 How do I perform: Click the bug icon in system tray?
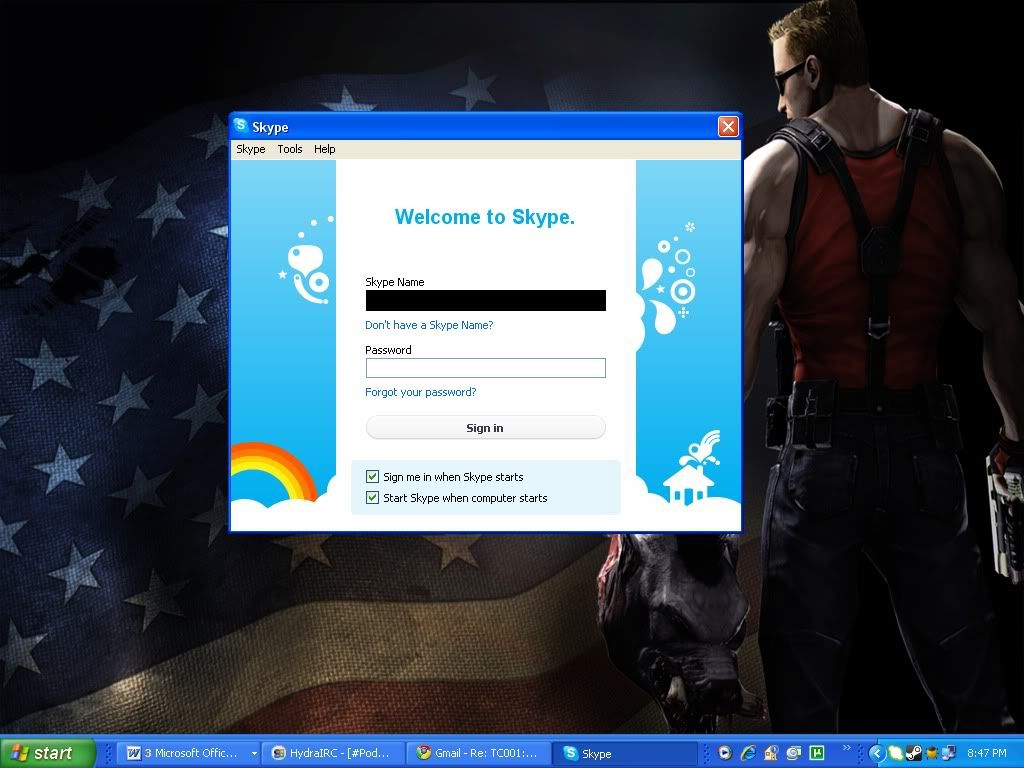pyautogui.click(x=930, y=753)
